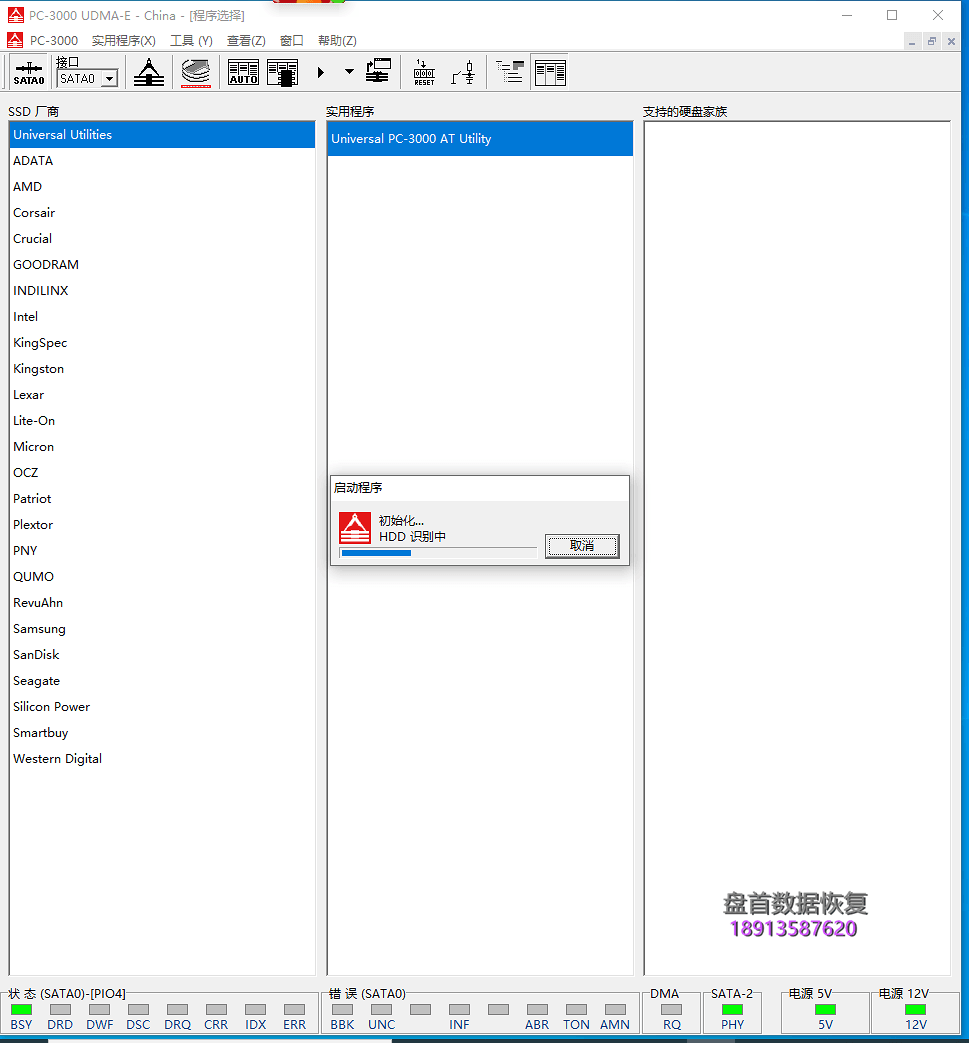Click the BBK error indicator
Viewport: 969px width, 1043px height.
click(343, 1010)
